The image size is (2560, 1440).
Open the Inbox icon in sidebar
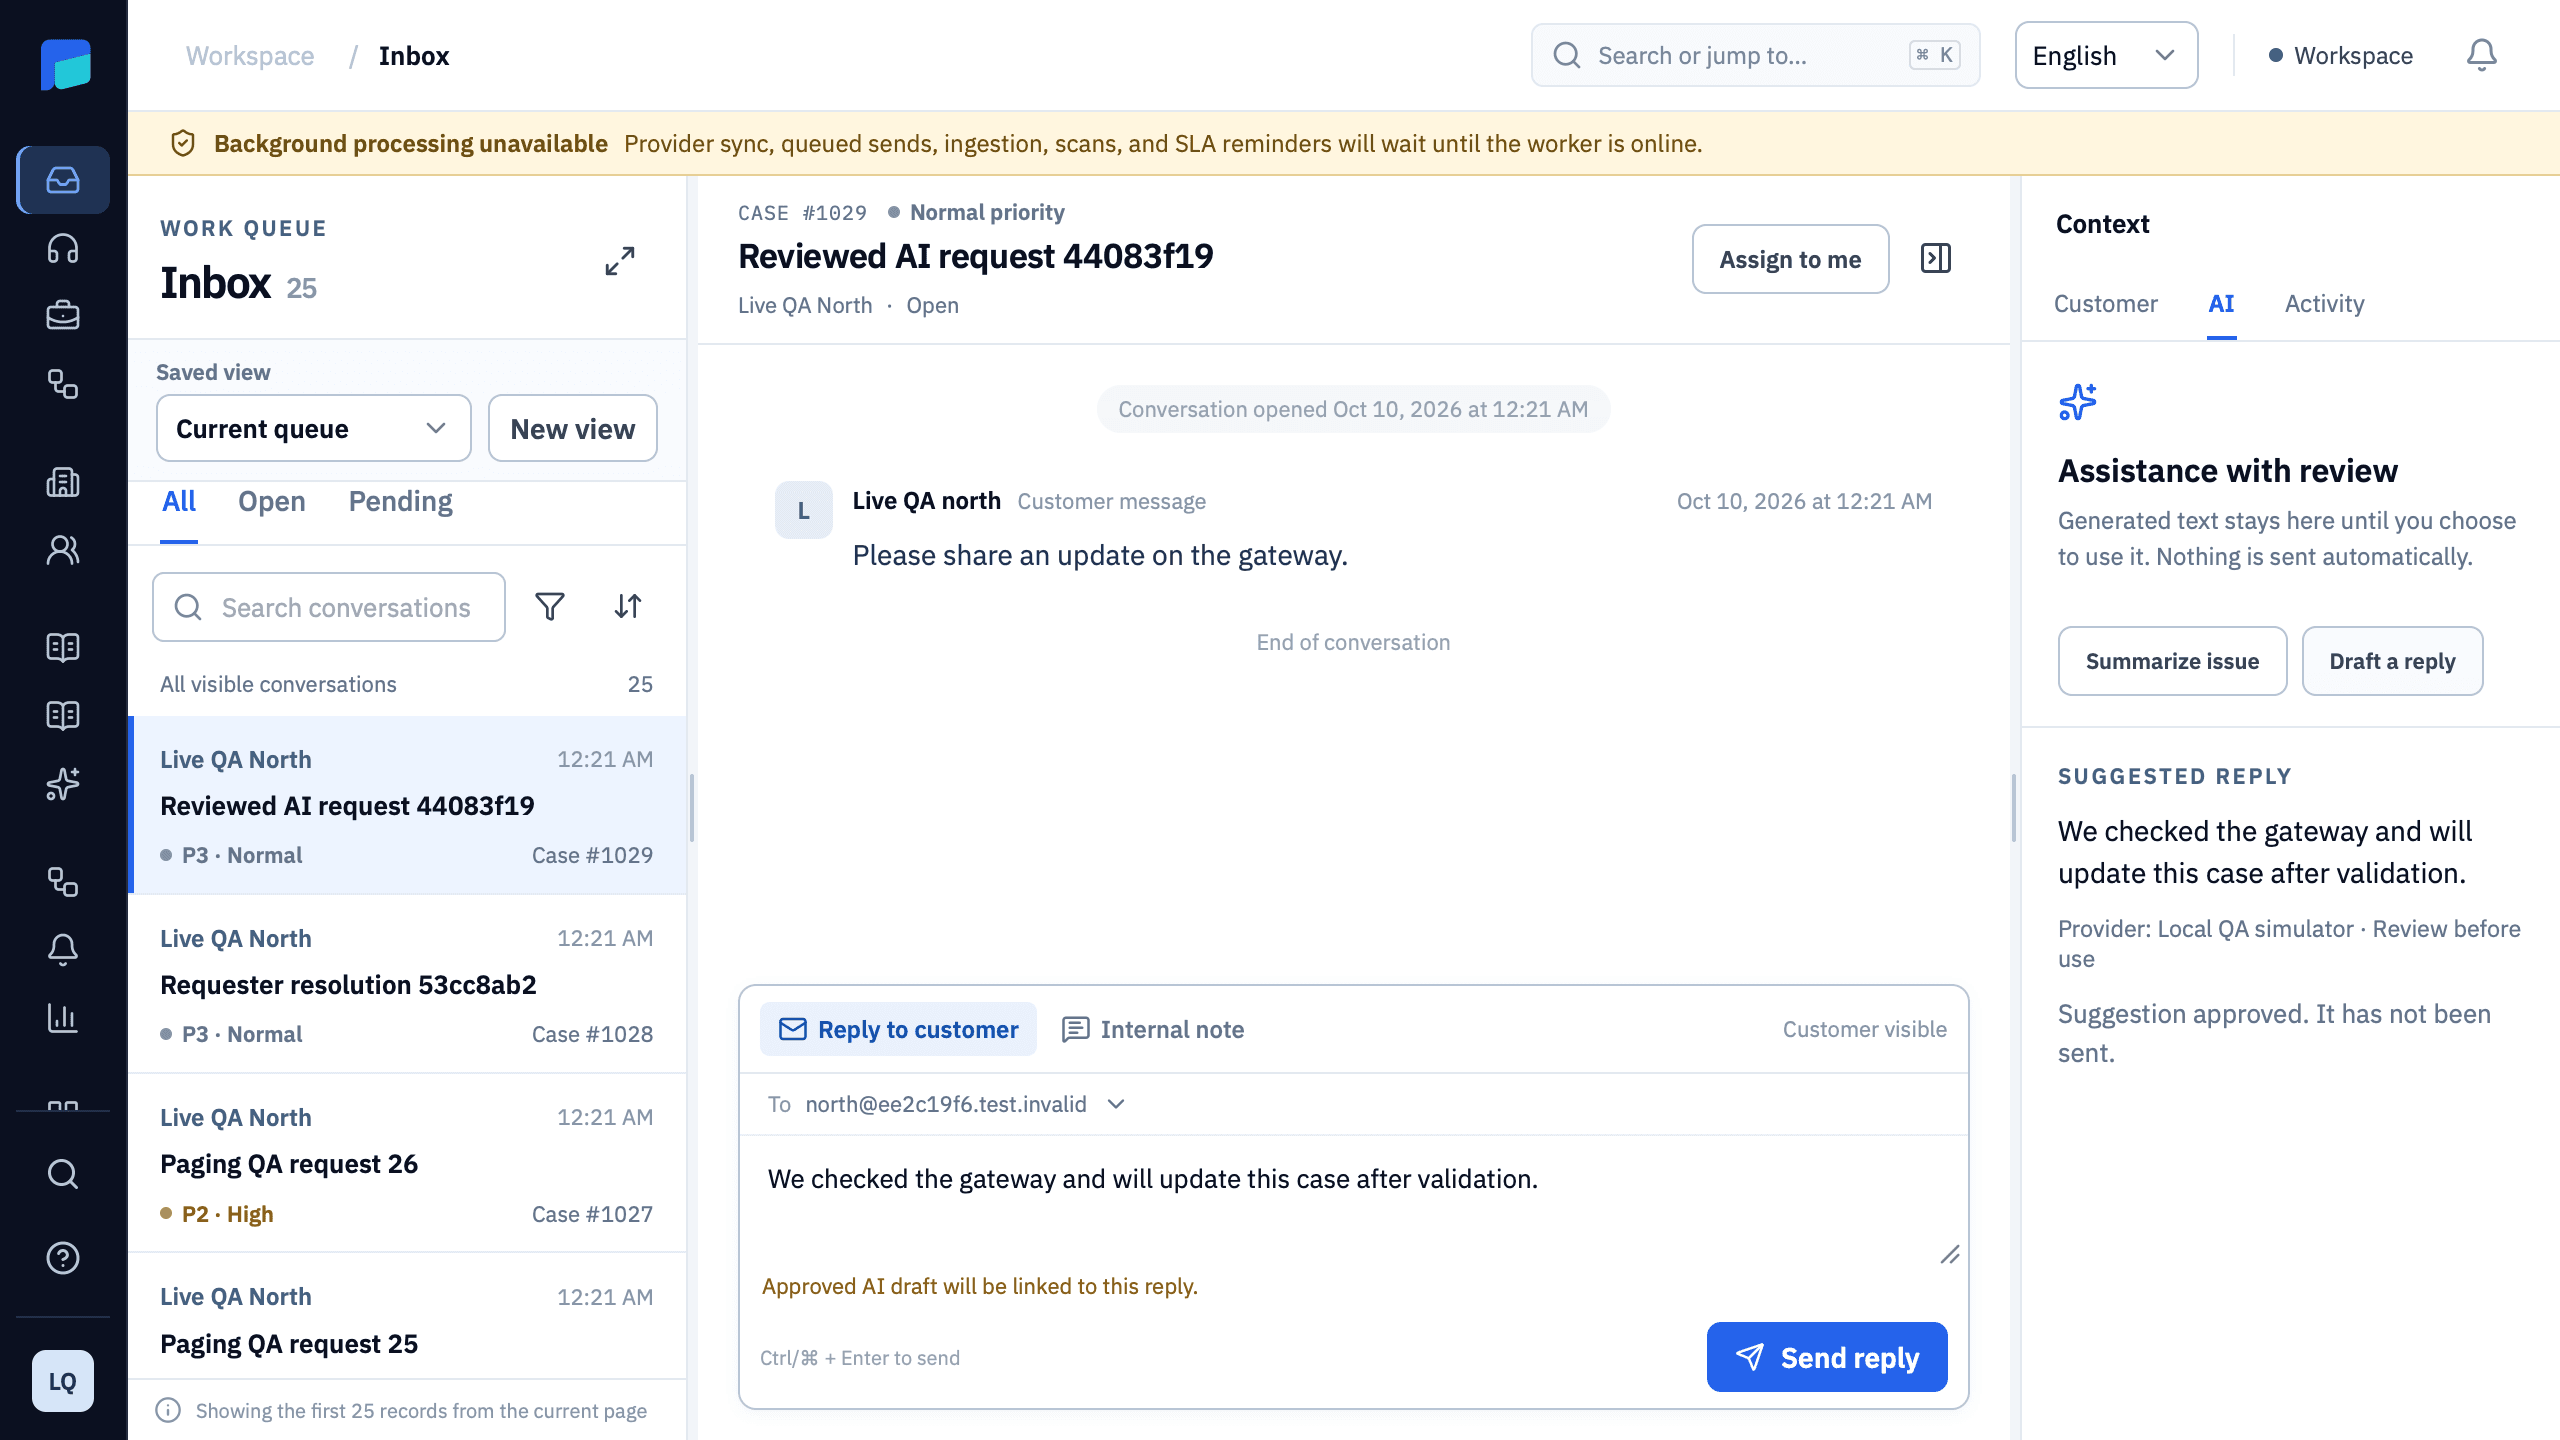(x=63, y=180)
